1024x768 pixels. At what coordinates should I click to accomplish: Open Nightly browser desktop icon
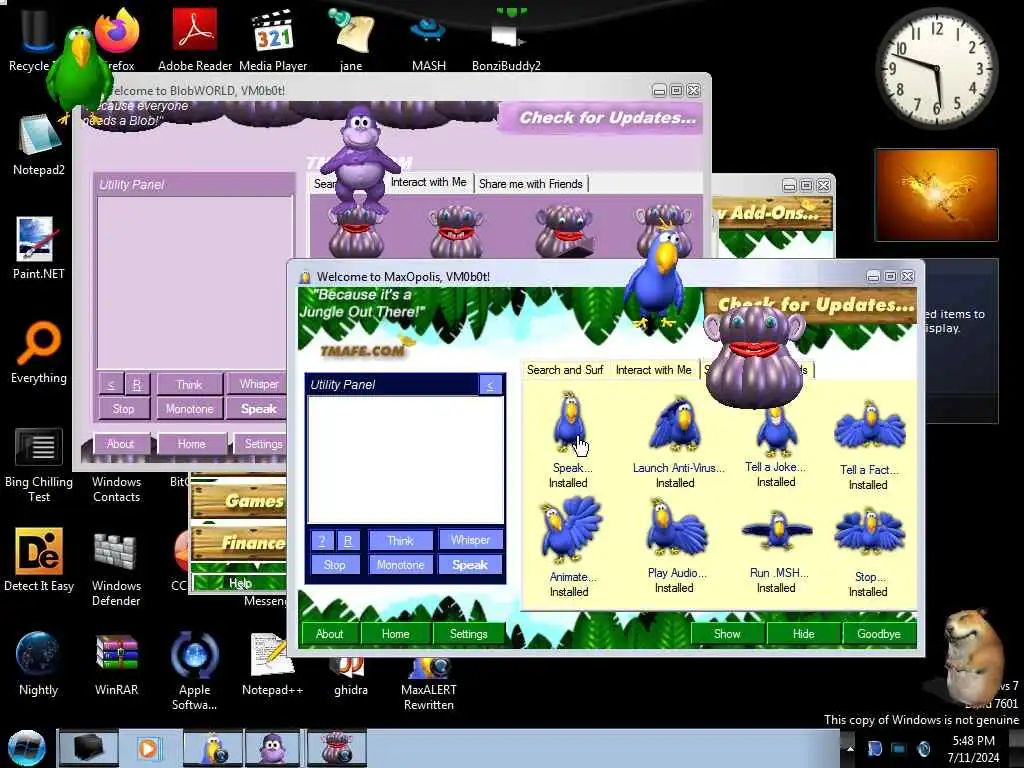click(x=38, y=664)
